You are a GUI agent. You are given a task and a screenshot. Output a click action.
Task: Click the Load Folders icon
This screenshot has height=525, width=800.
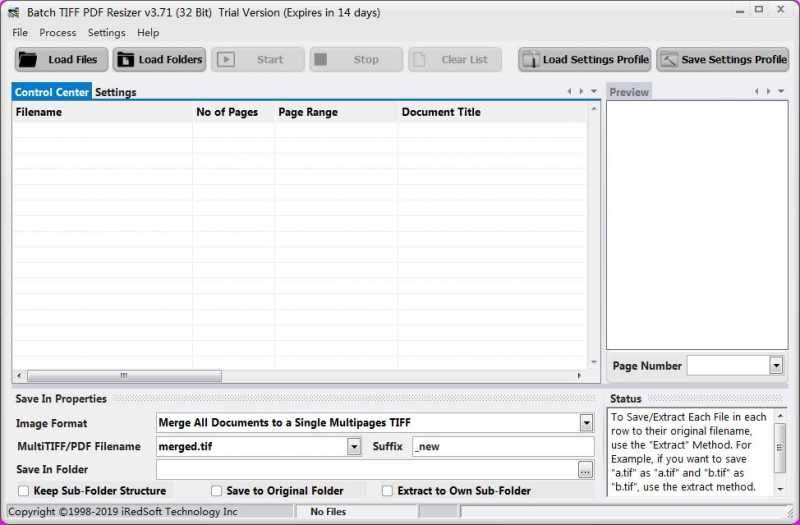(126, 59)
